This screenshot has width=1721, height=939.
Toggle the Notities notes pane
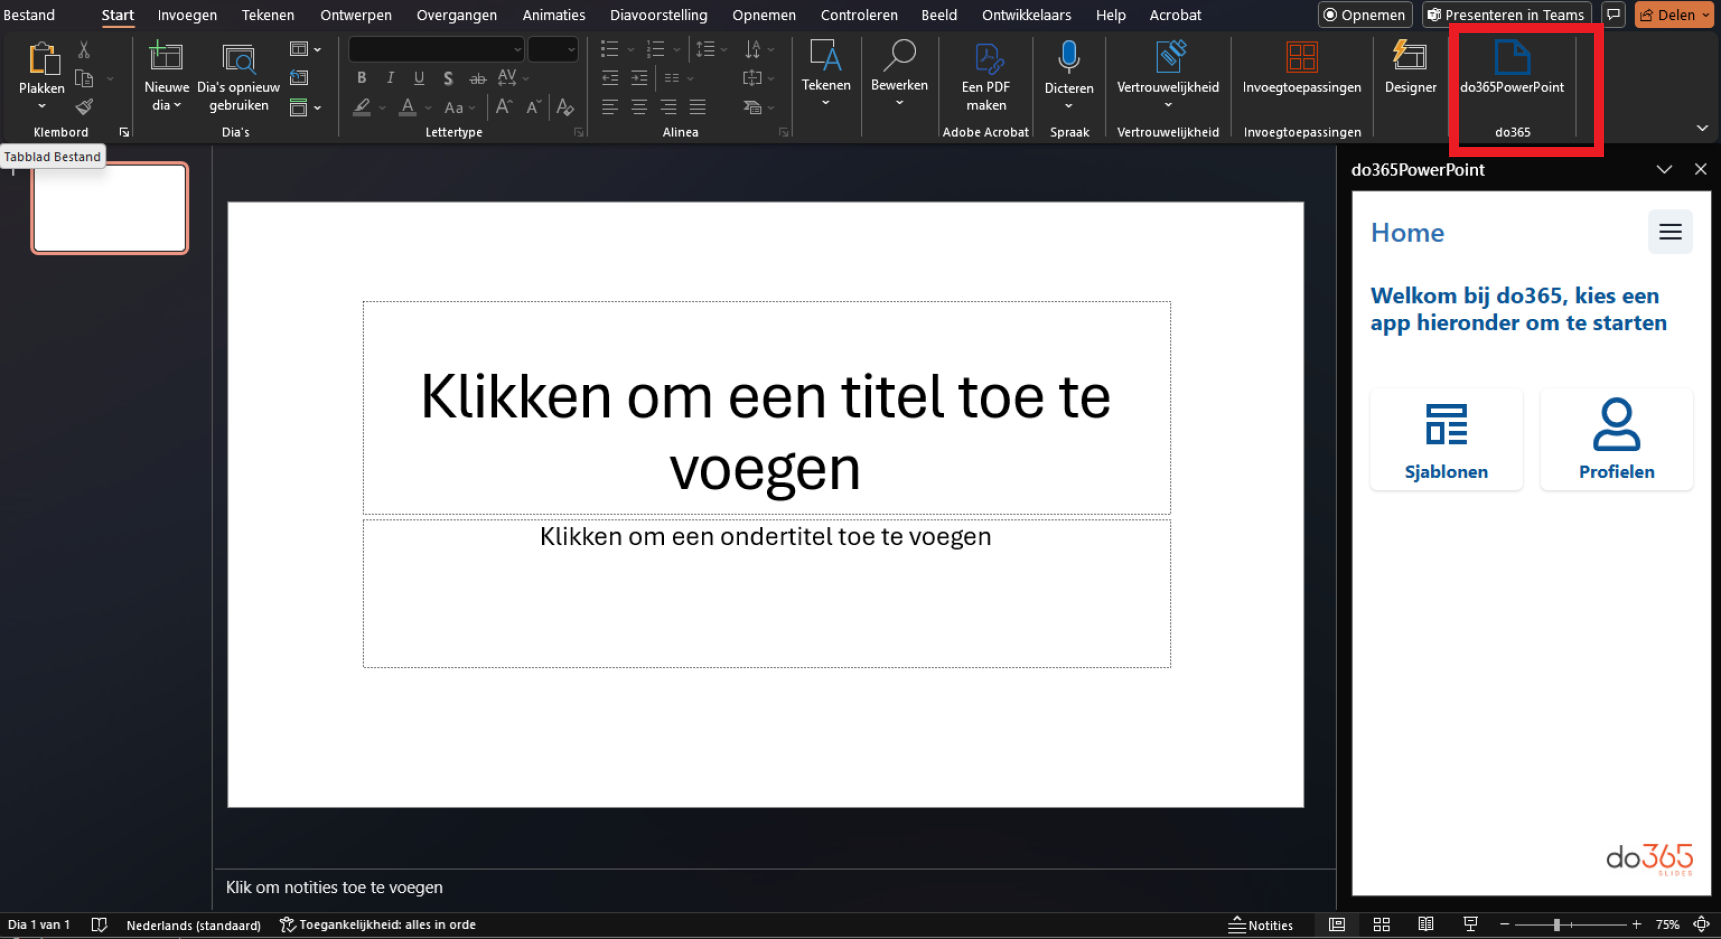(x=1261, y=925)
